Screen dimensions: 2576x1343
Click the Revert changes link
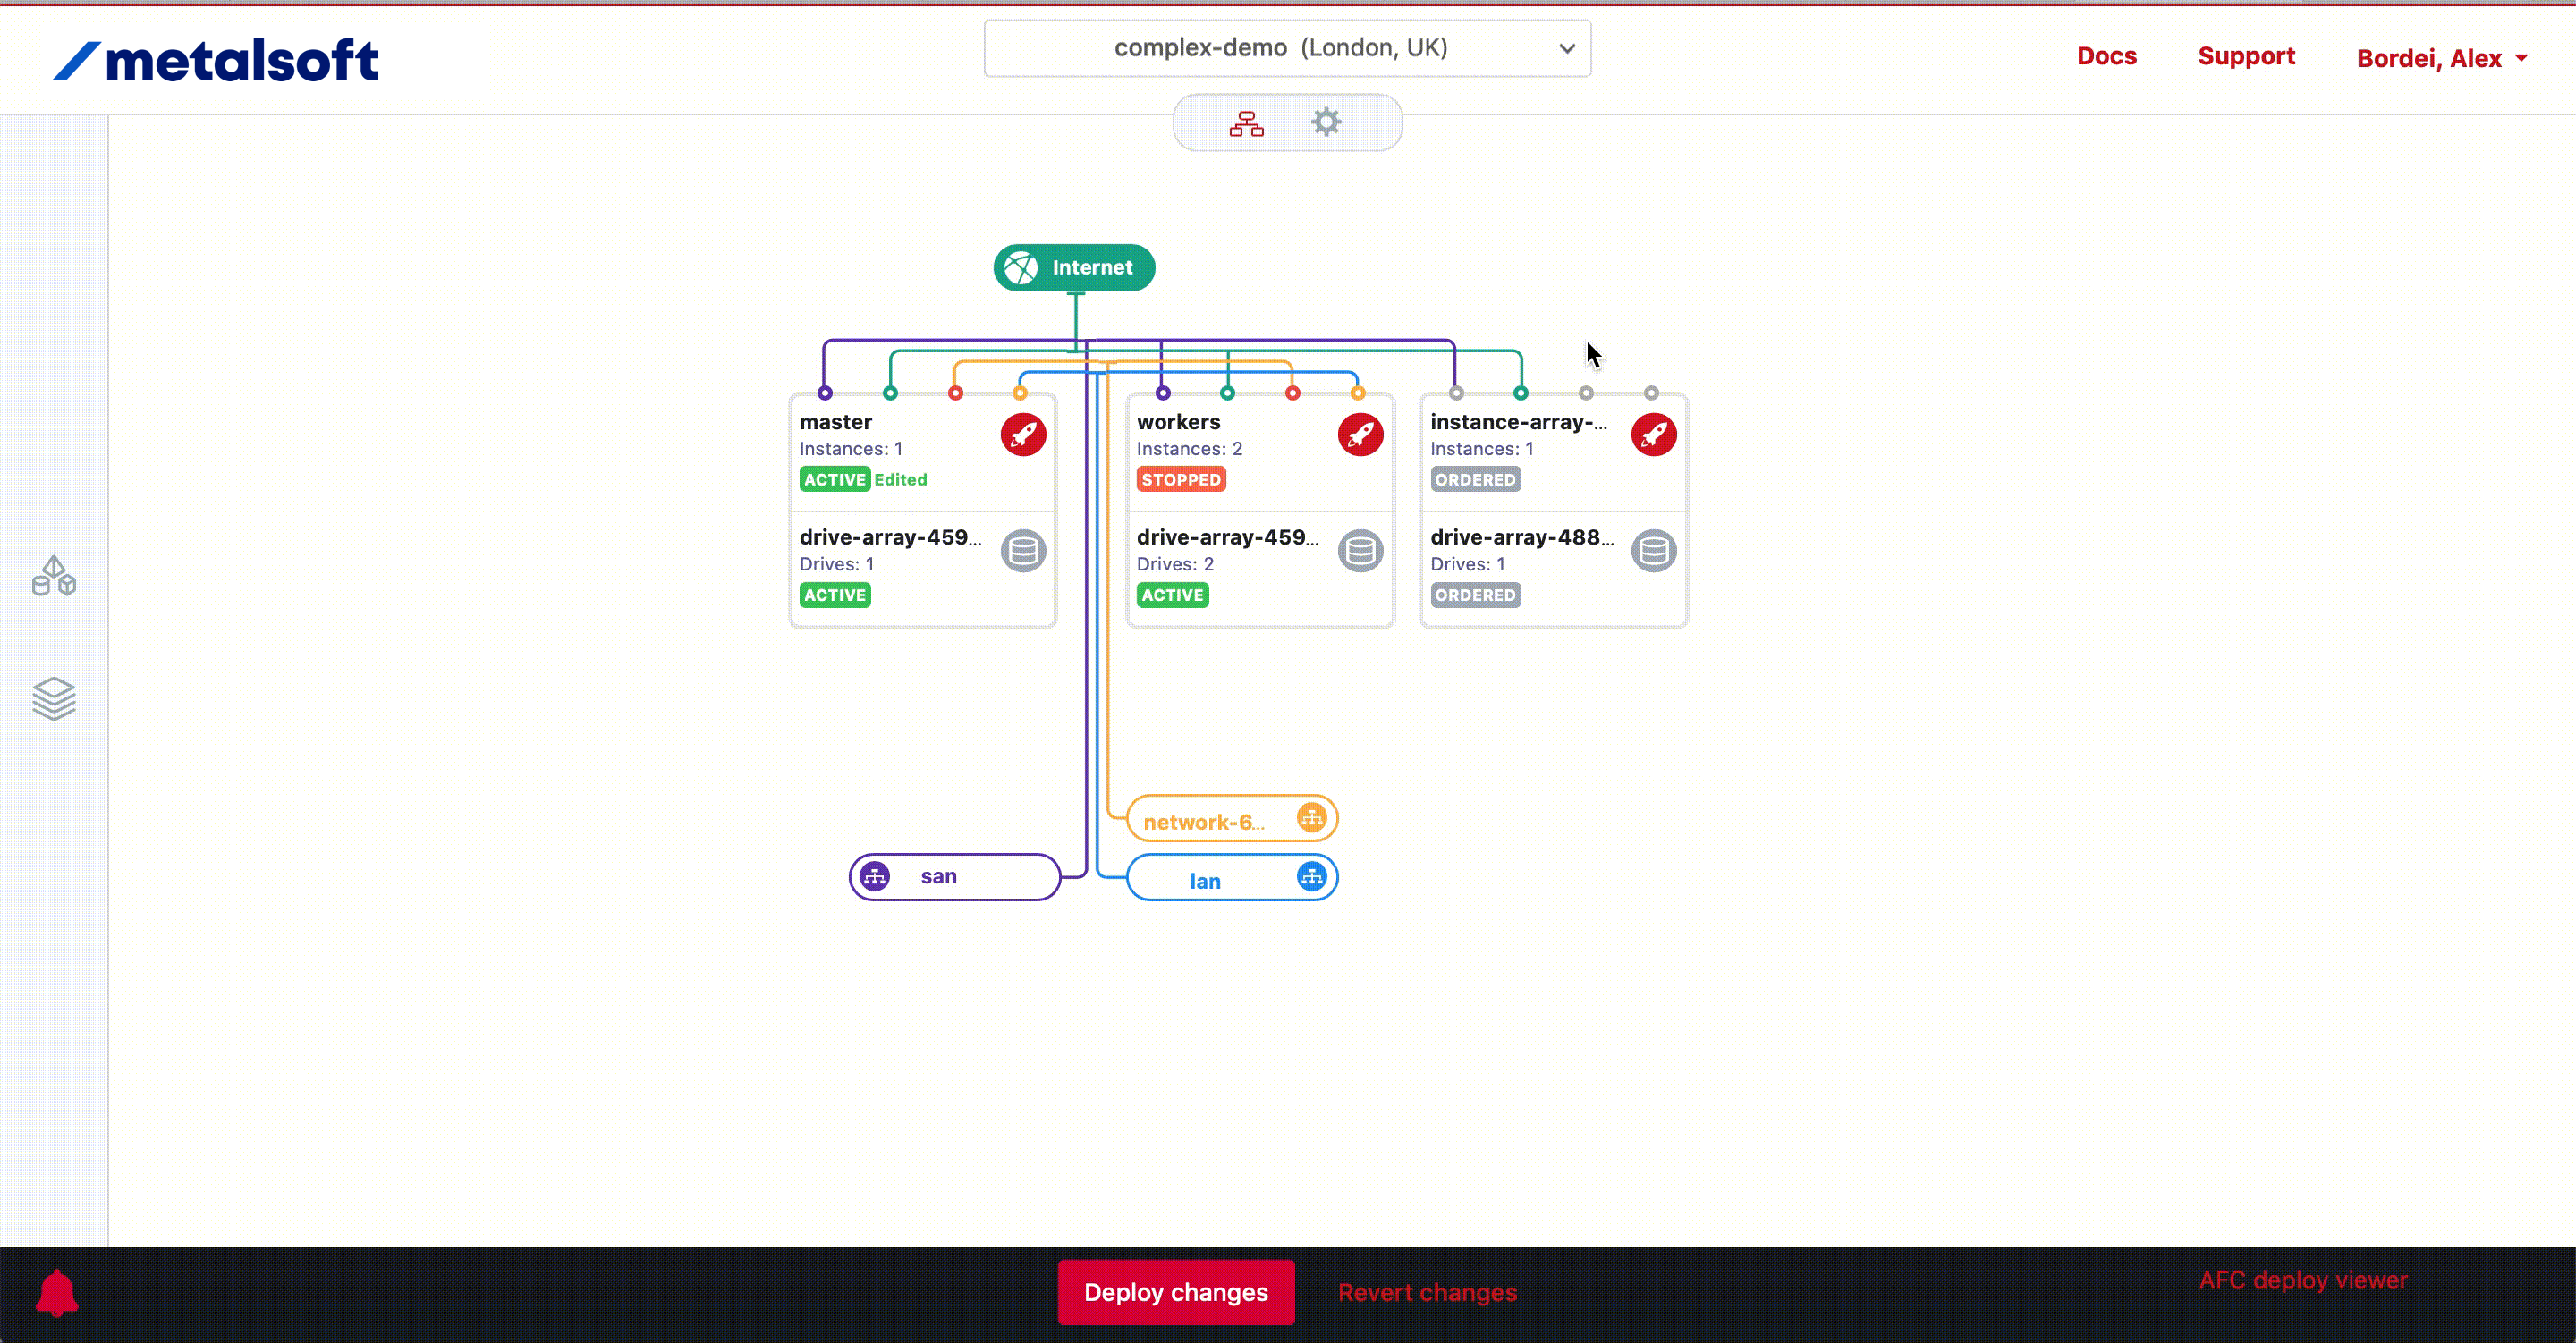click(1427, 1292)
